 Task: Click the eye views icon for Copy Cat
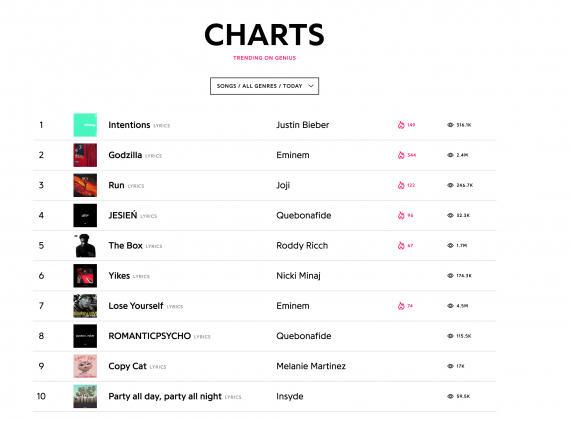point(450,366)
